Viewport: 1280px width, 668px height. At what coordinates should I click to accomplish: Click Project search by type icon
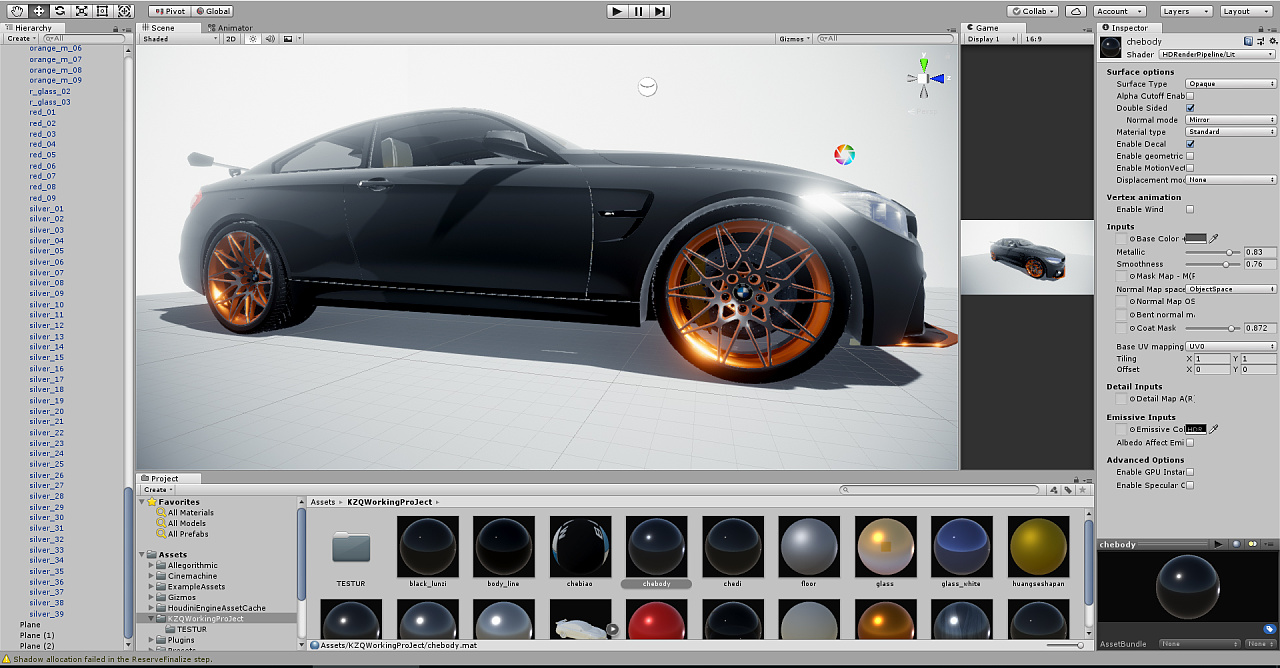click(x=1054, y=490)
